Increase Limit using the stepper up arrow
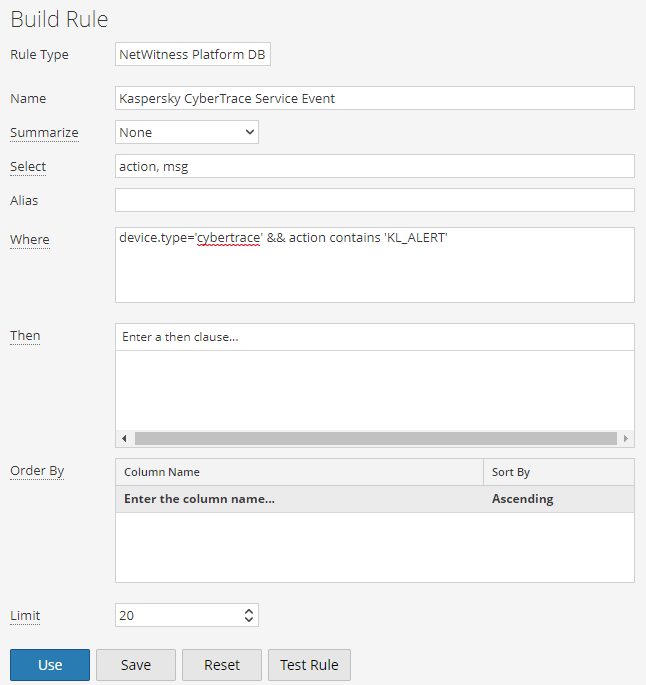Viewport: 646px width, 685px height. tap(249, 610)
